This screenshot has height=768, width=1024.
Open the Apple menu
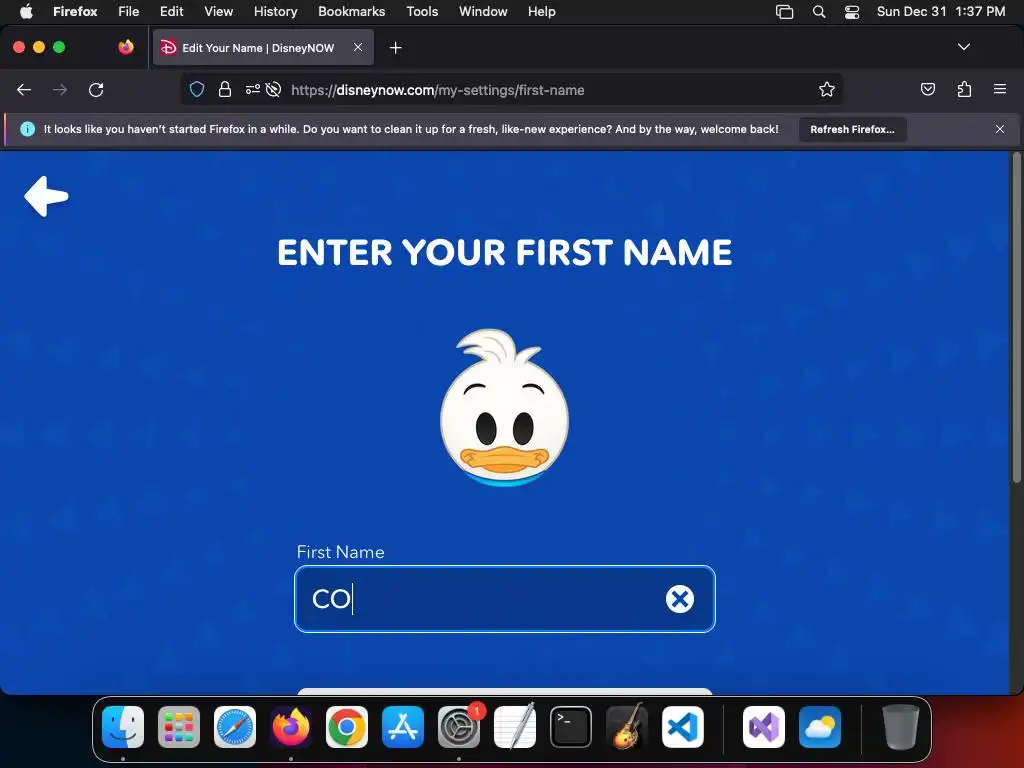pyautogui.click(x=26, y=11)
